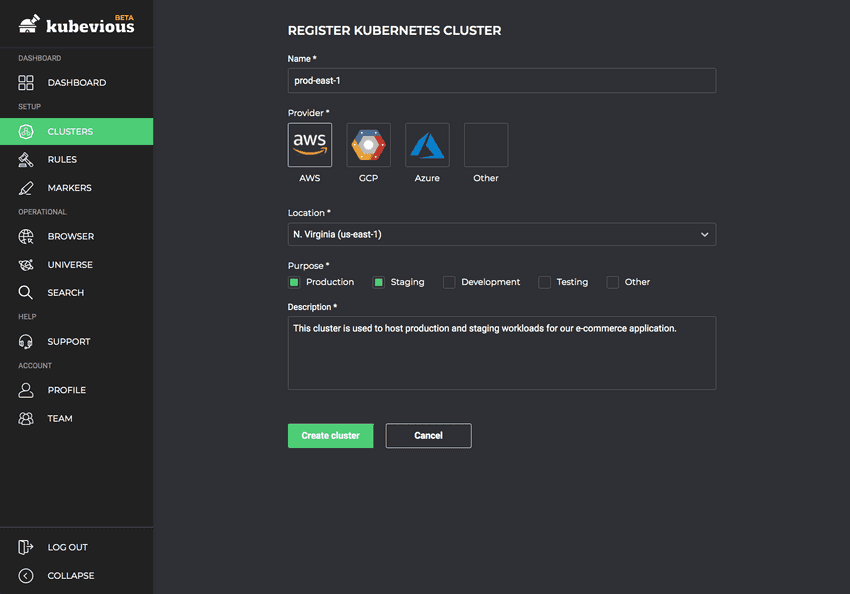Click the Rules gavel icon
Viewport: 850px width, 594px height.
coord(27,160)
